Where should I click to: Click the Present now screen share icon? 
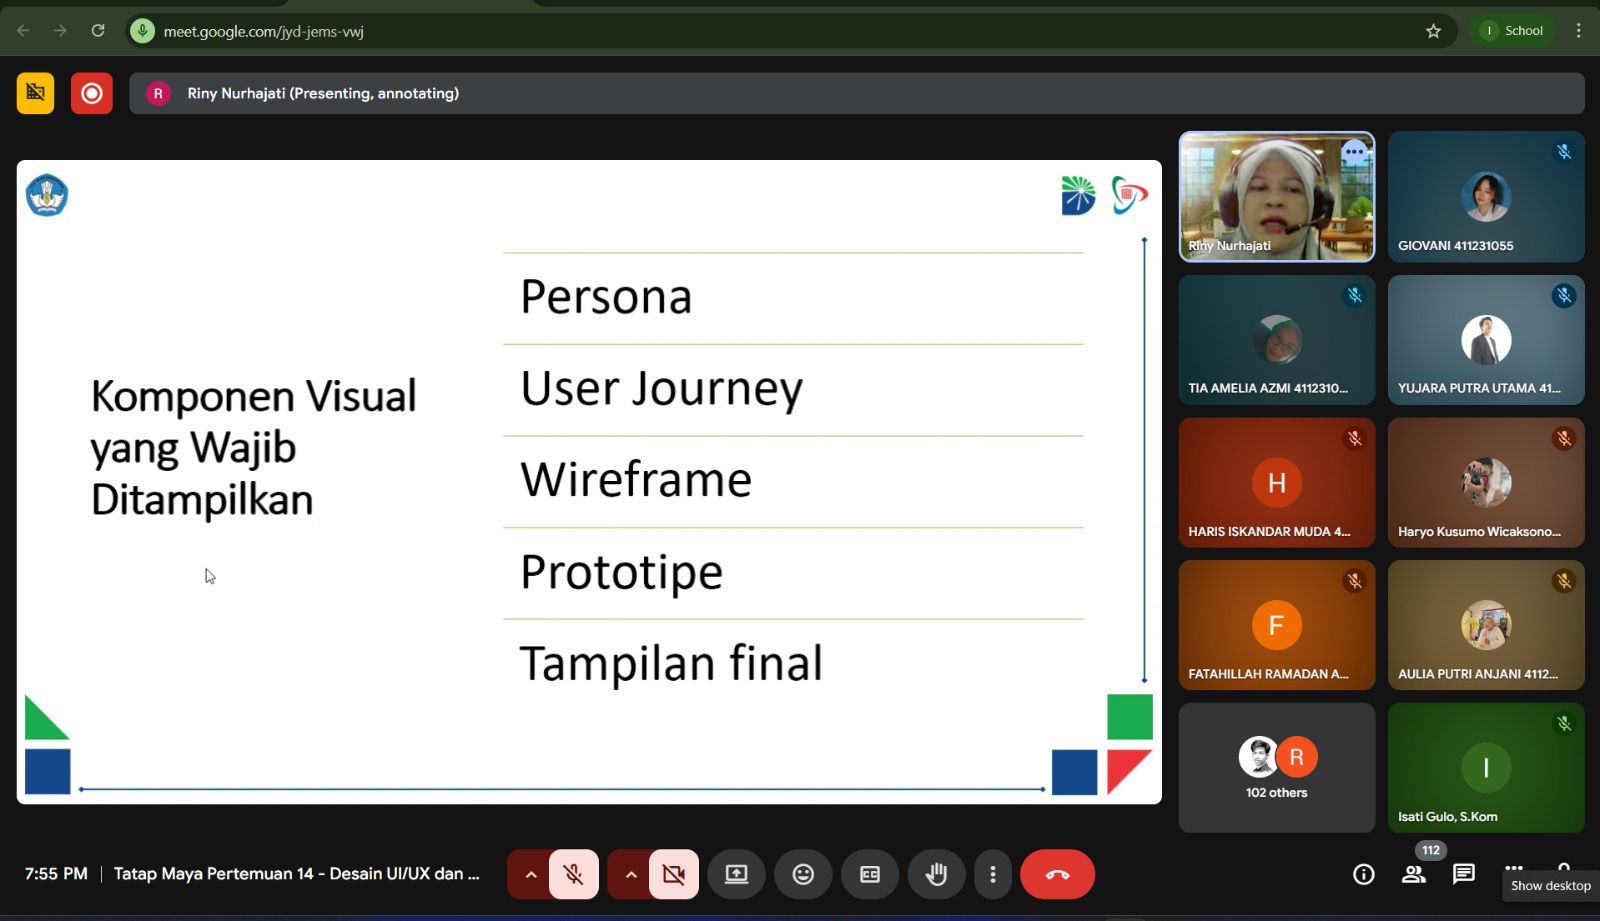pyautogui.click(x=736, y=875)
